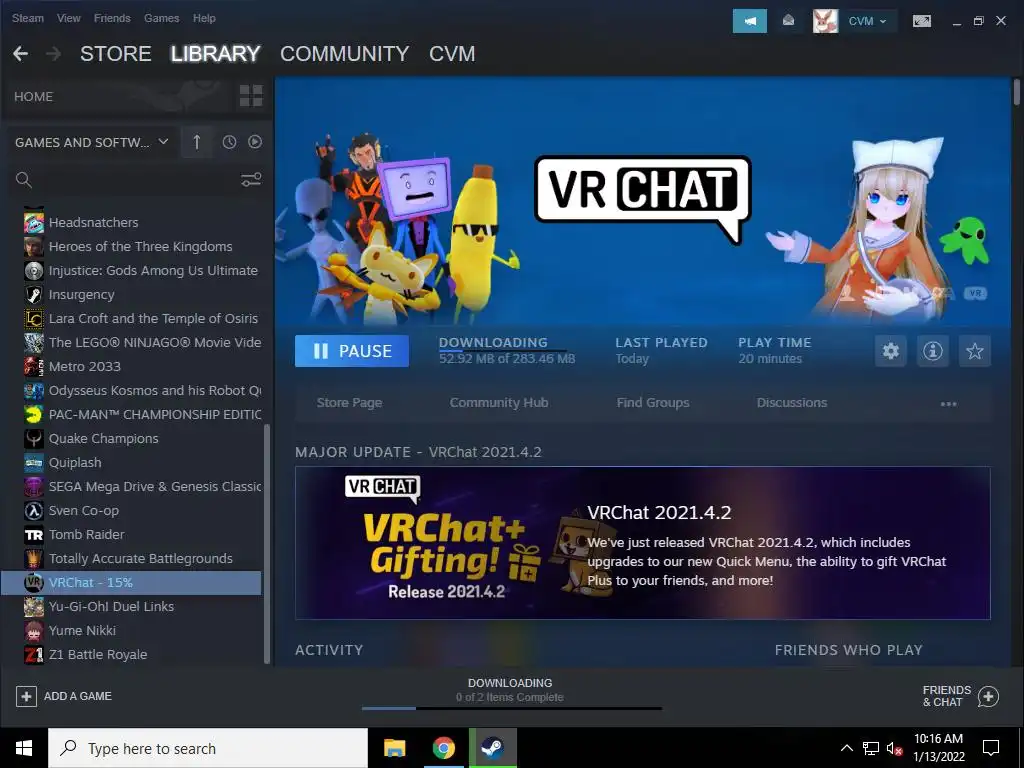Pause the VRChat download
Viewport: 1024px width, 768px height.
(352, 351)
